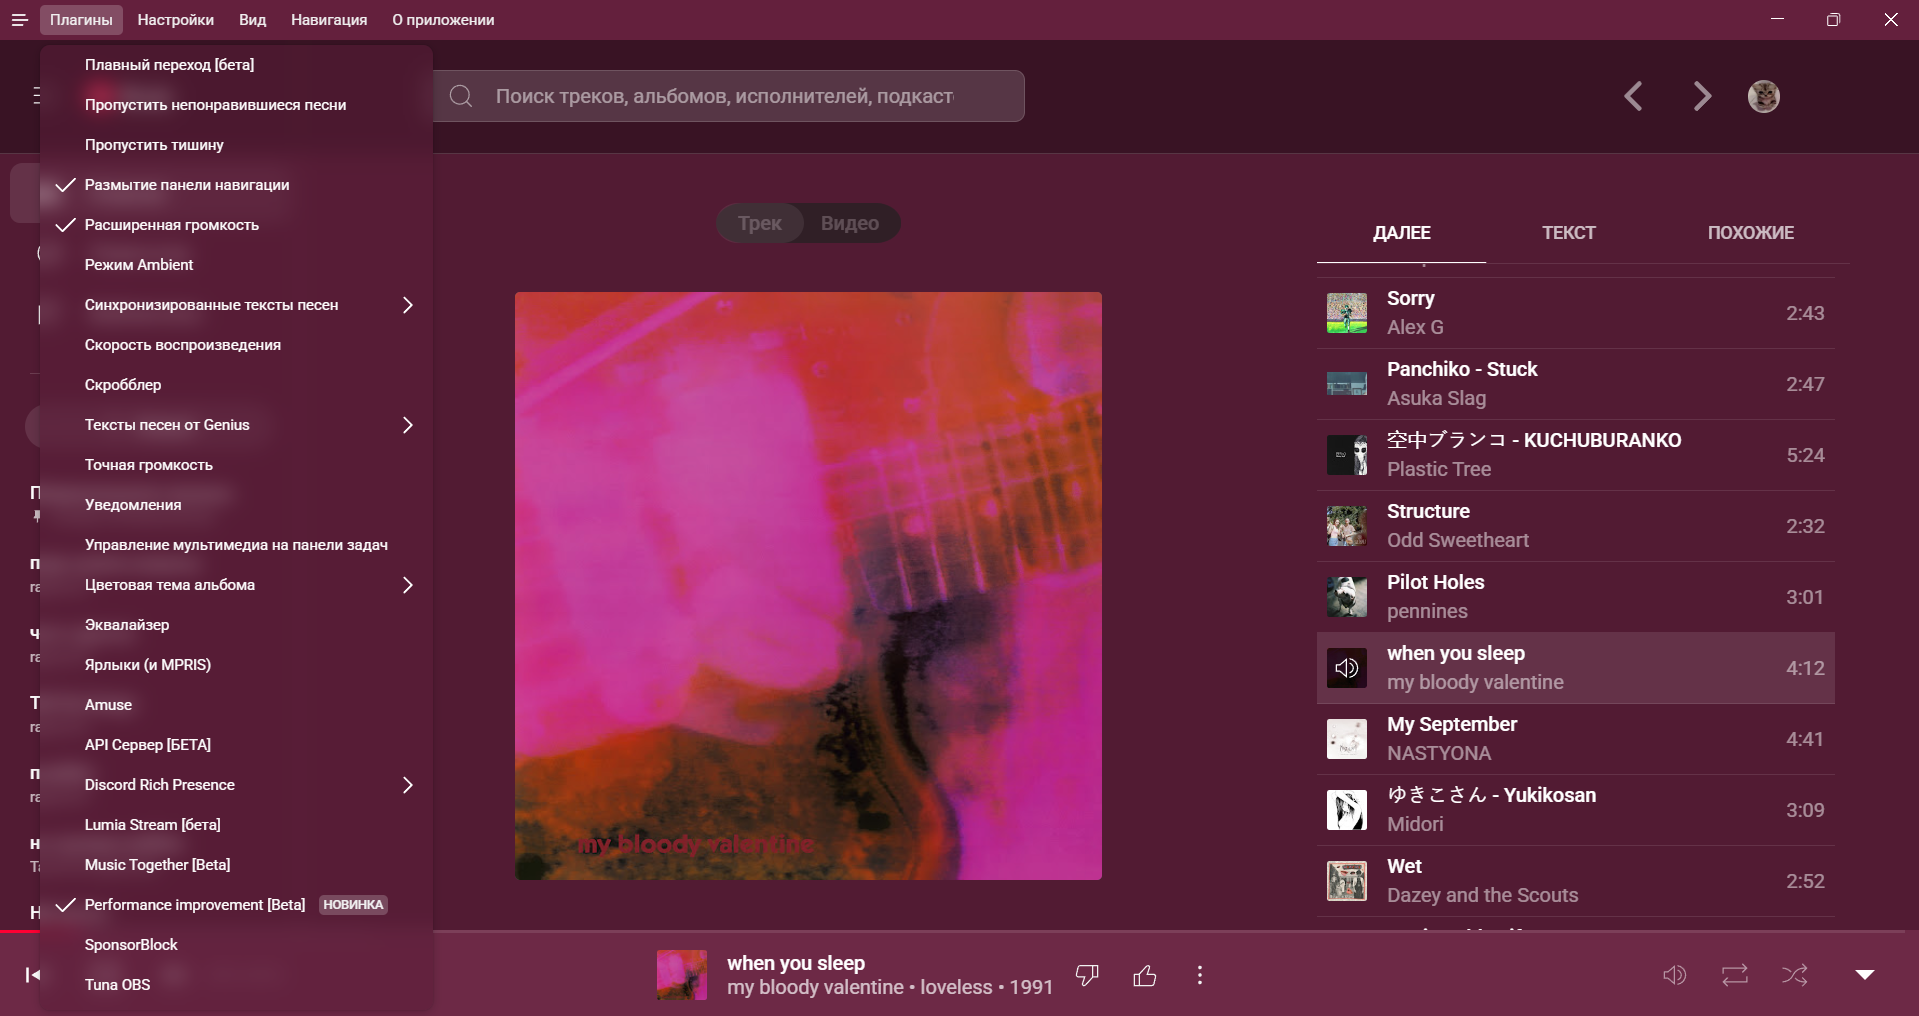This screenshot has width=1919, height=1016.
Task: Toggle repeat mode in player bar
Action: [x=1735, y=975]
